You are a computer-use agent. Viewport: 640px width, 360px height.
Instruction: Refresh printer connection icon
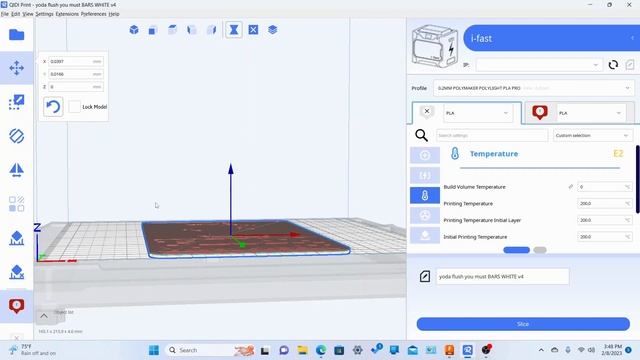613,65
